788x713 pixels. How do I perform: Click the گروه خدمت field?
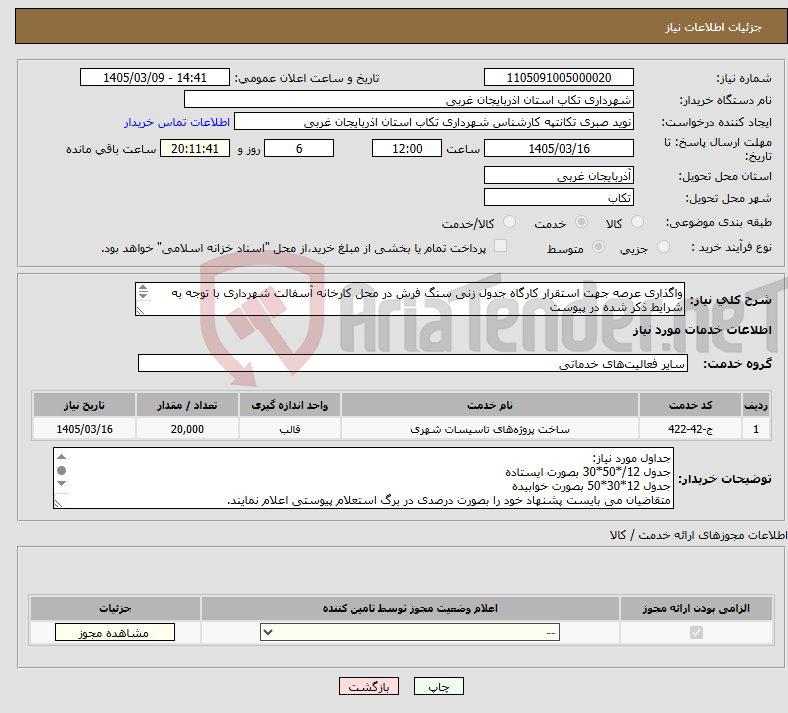413,363
